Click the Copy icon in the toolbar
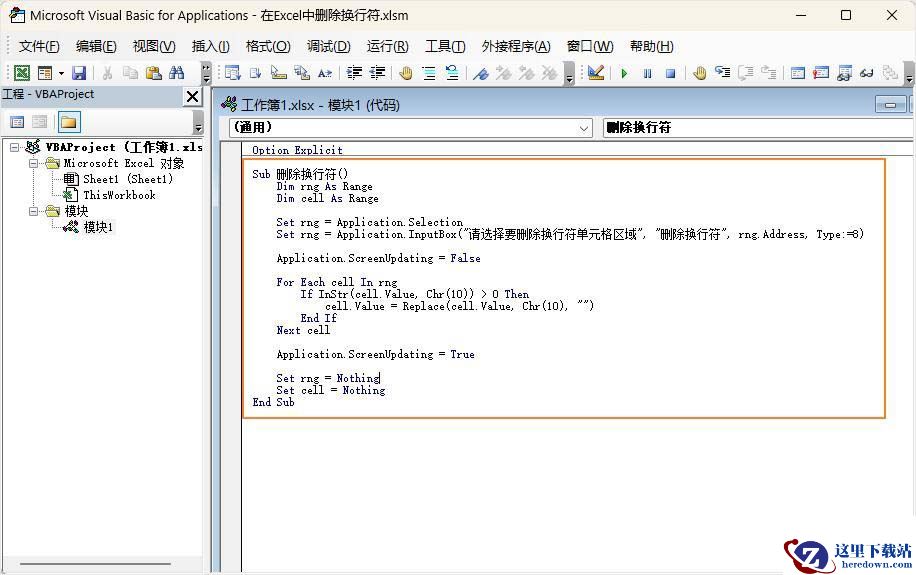The height and width of the screenshot is (575, 916). tap(130, 72)
